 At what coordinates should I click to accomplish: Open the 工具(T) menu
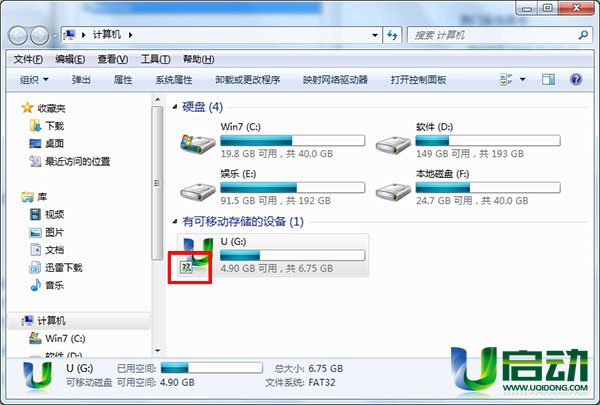click(x=155, y=59)
